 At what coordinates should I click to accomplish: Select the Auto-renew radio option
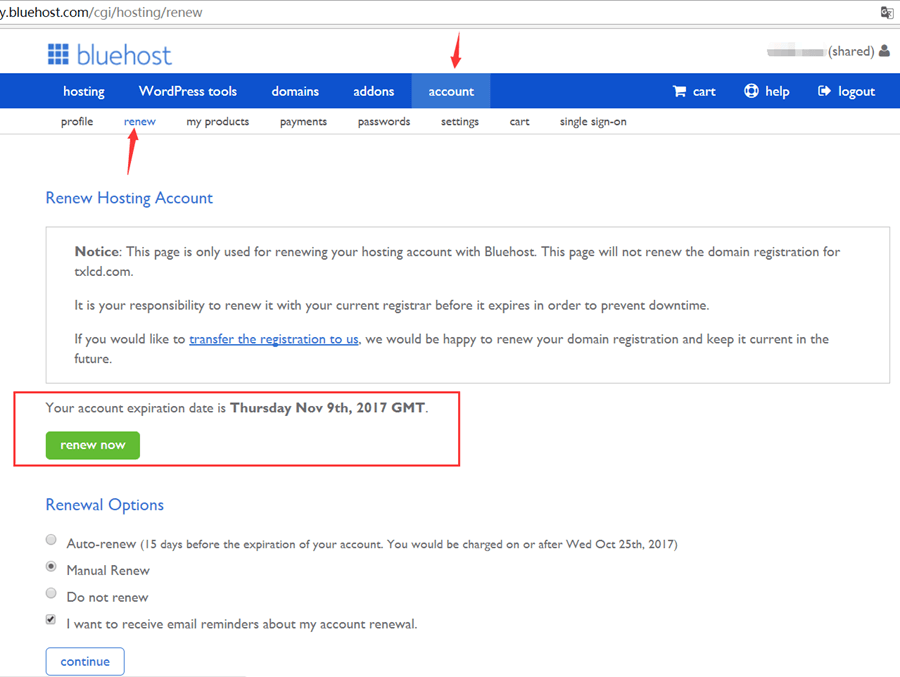tap(51, 540)
